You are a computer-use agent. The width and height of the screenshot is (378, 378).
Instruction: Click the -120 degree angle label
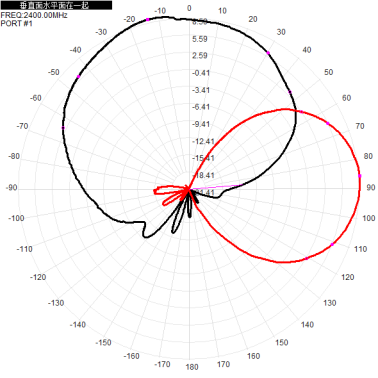point(38,277)
